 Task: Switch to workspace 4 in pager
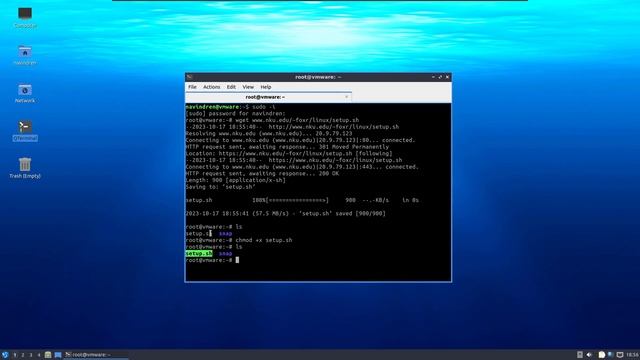coord(39,355)
